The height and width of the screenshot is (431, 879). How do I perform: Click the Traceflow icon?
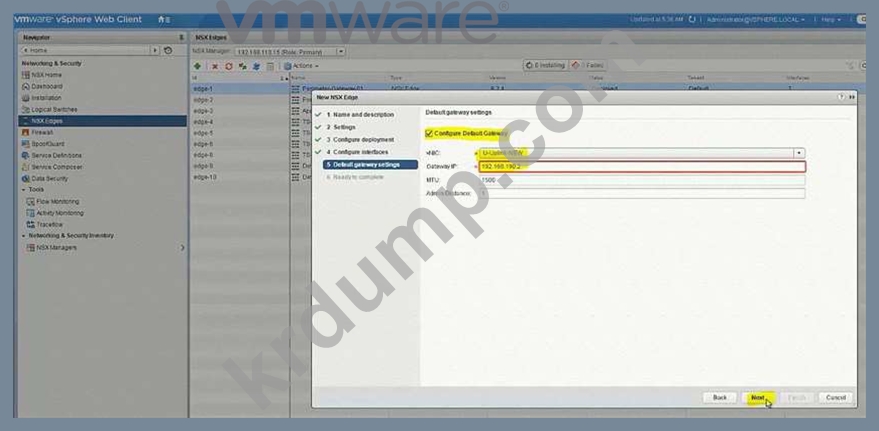point(31,224)
